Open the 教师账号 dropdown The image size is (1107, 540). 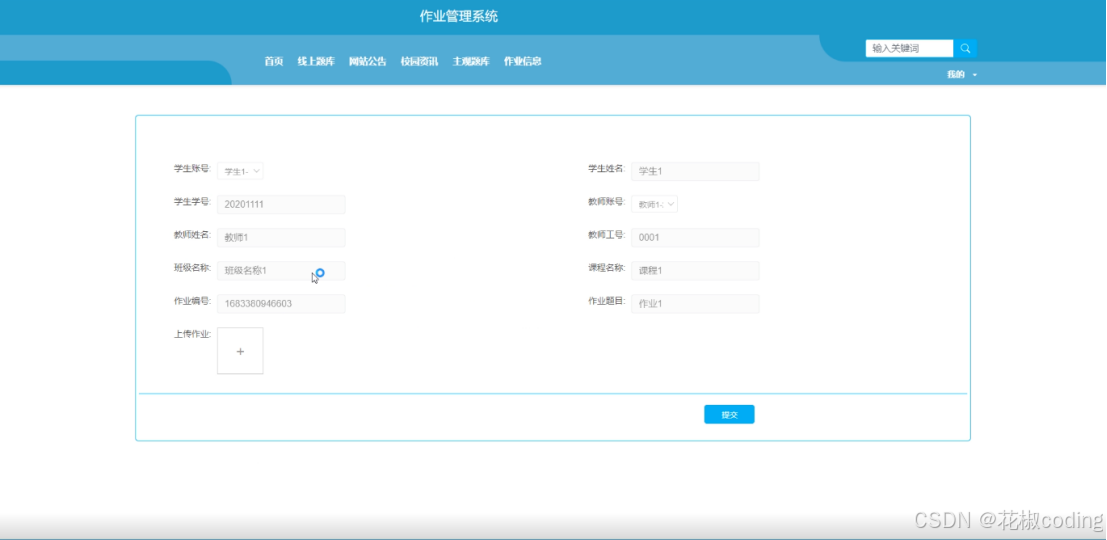tap(654, 204)
